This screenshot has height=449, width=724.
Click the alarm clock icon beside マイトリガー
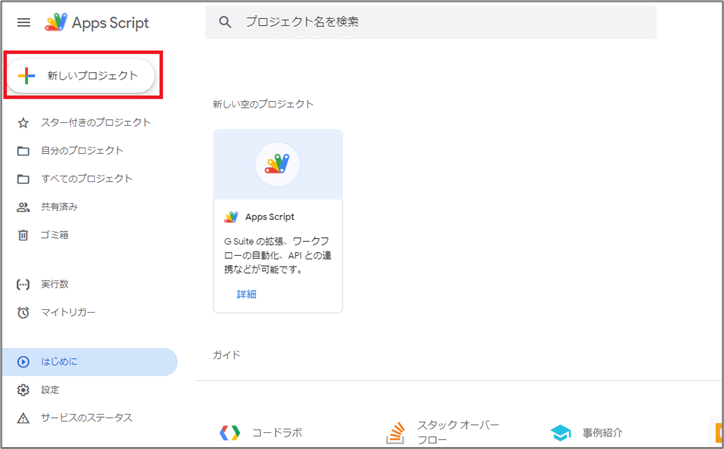click(x=23, y=313)
